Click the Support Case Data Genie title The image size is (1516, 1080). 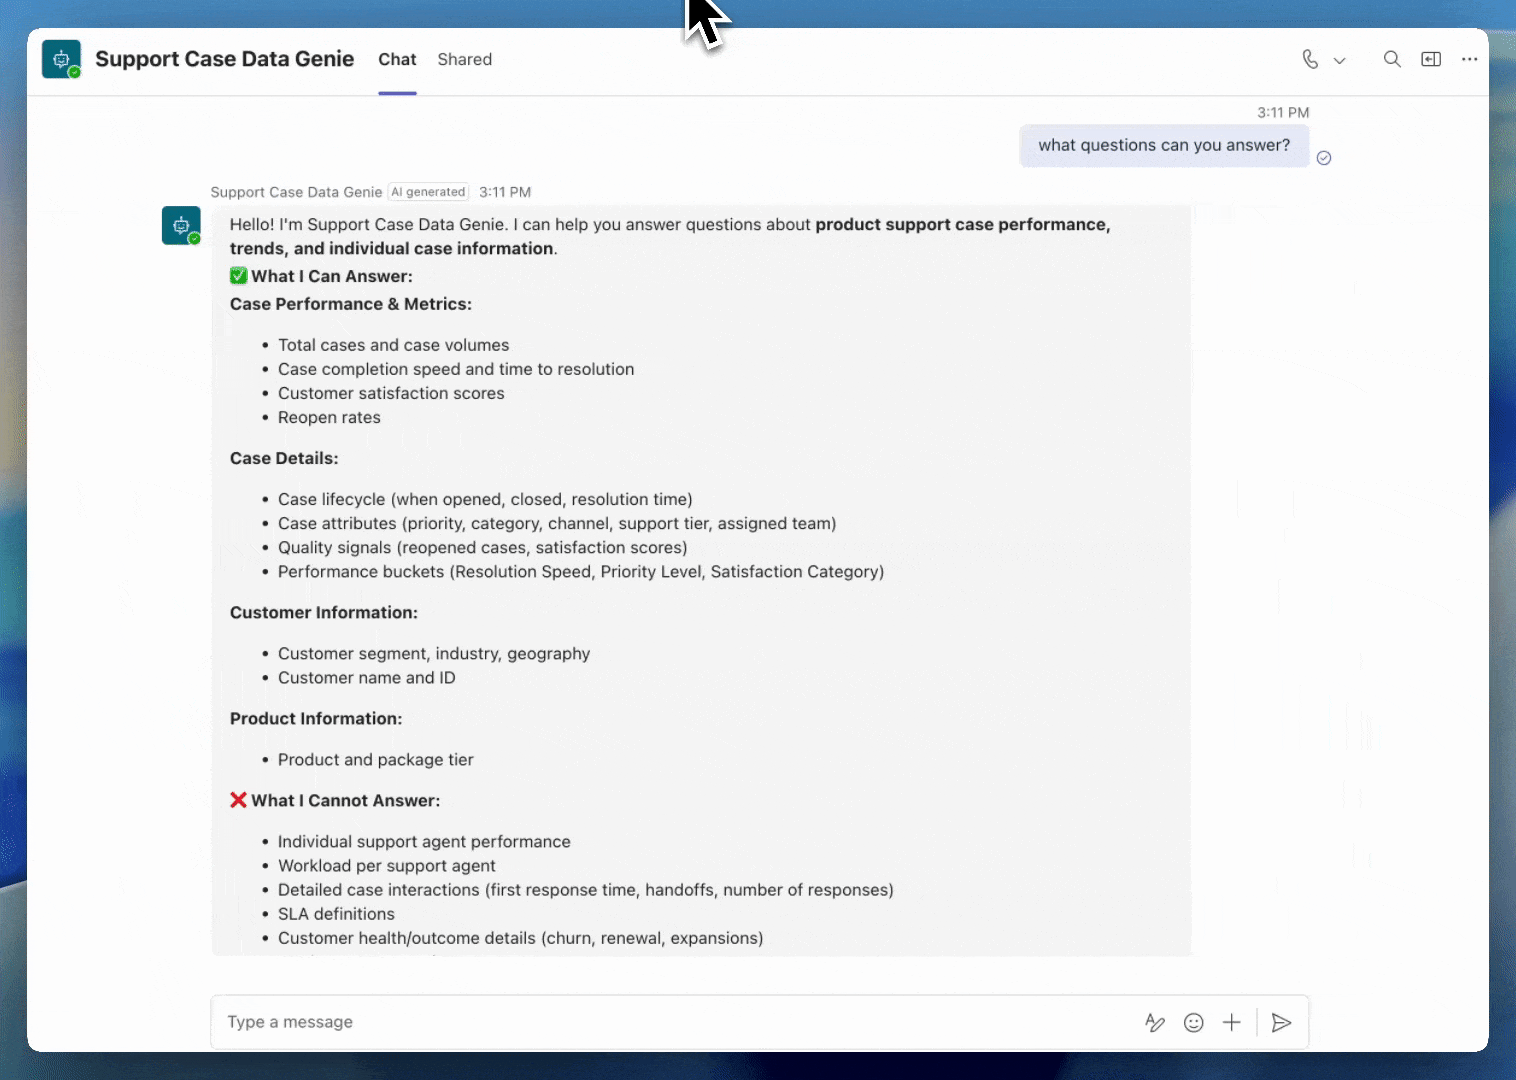coord(224,59)
